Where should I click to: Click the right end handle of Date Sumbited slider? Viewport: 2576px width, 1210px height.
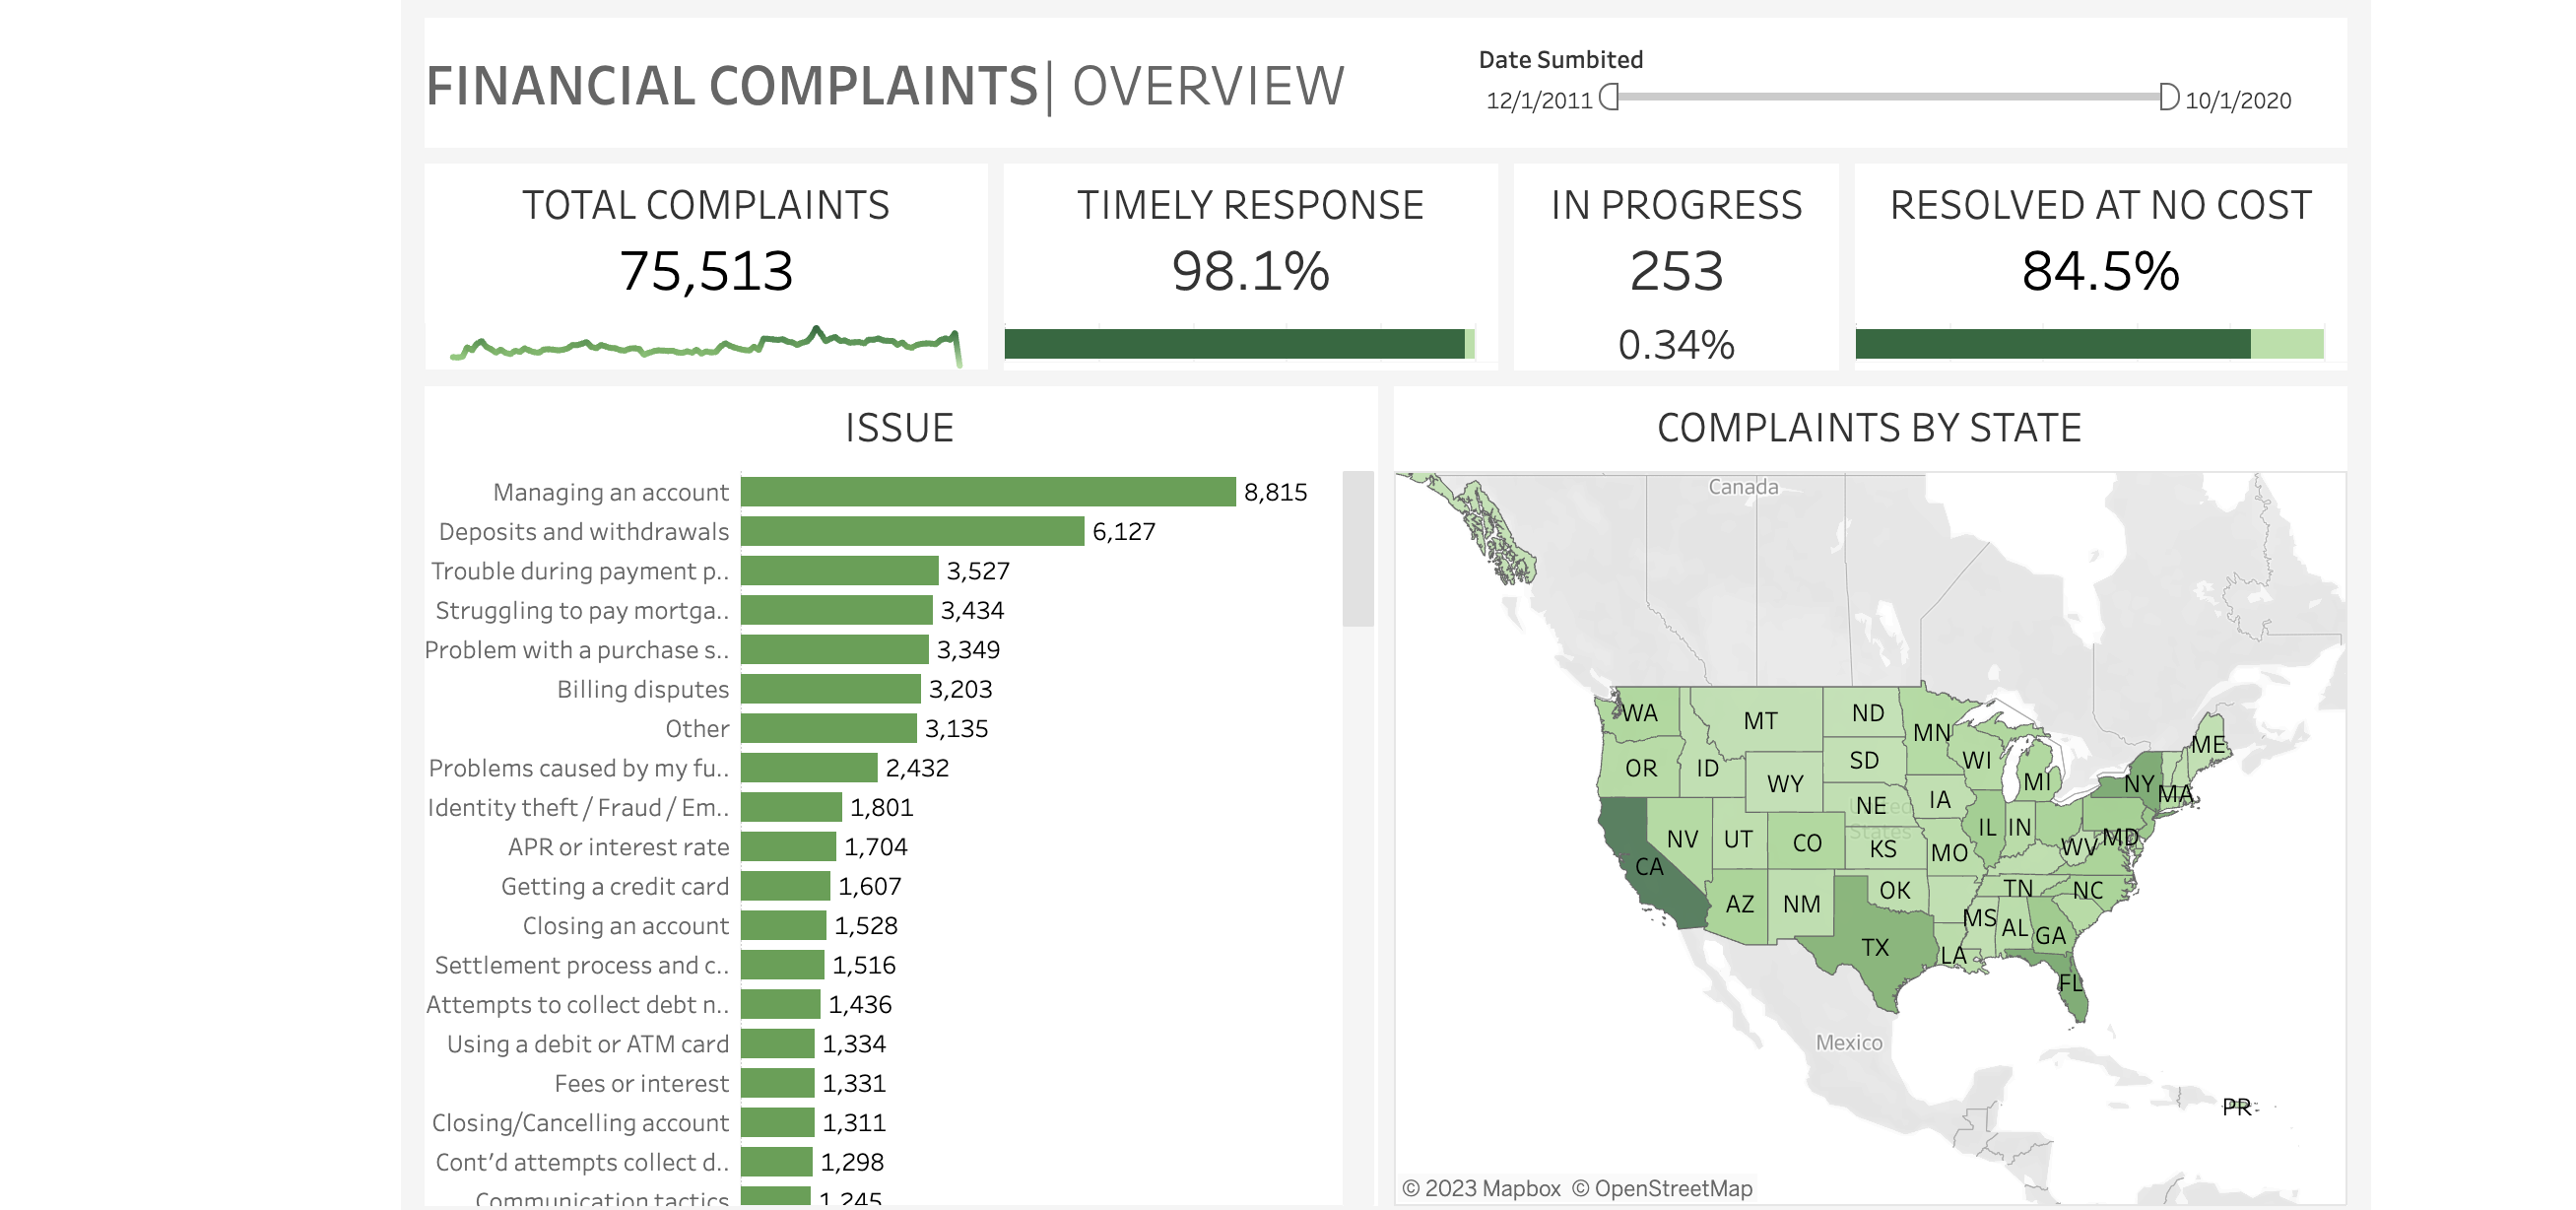(x=2168, y=99)
